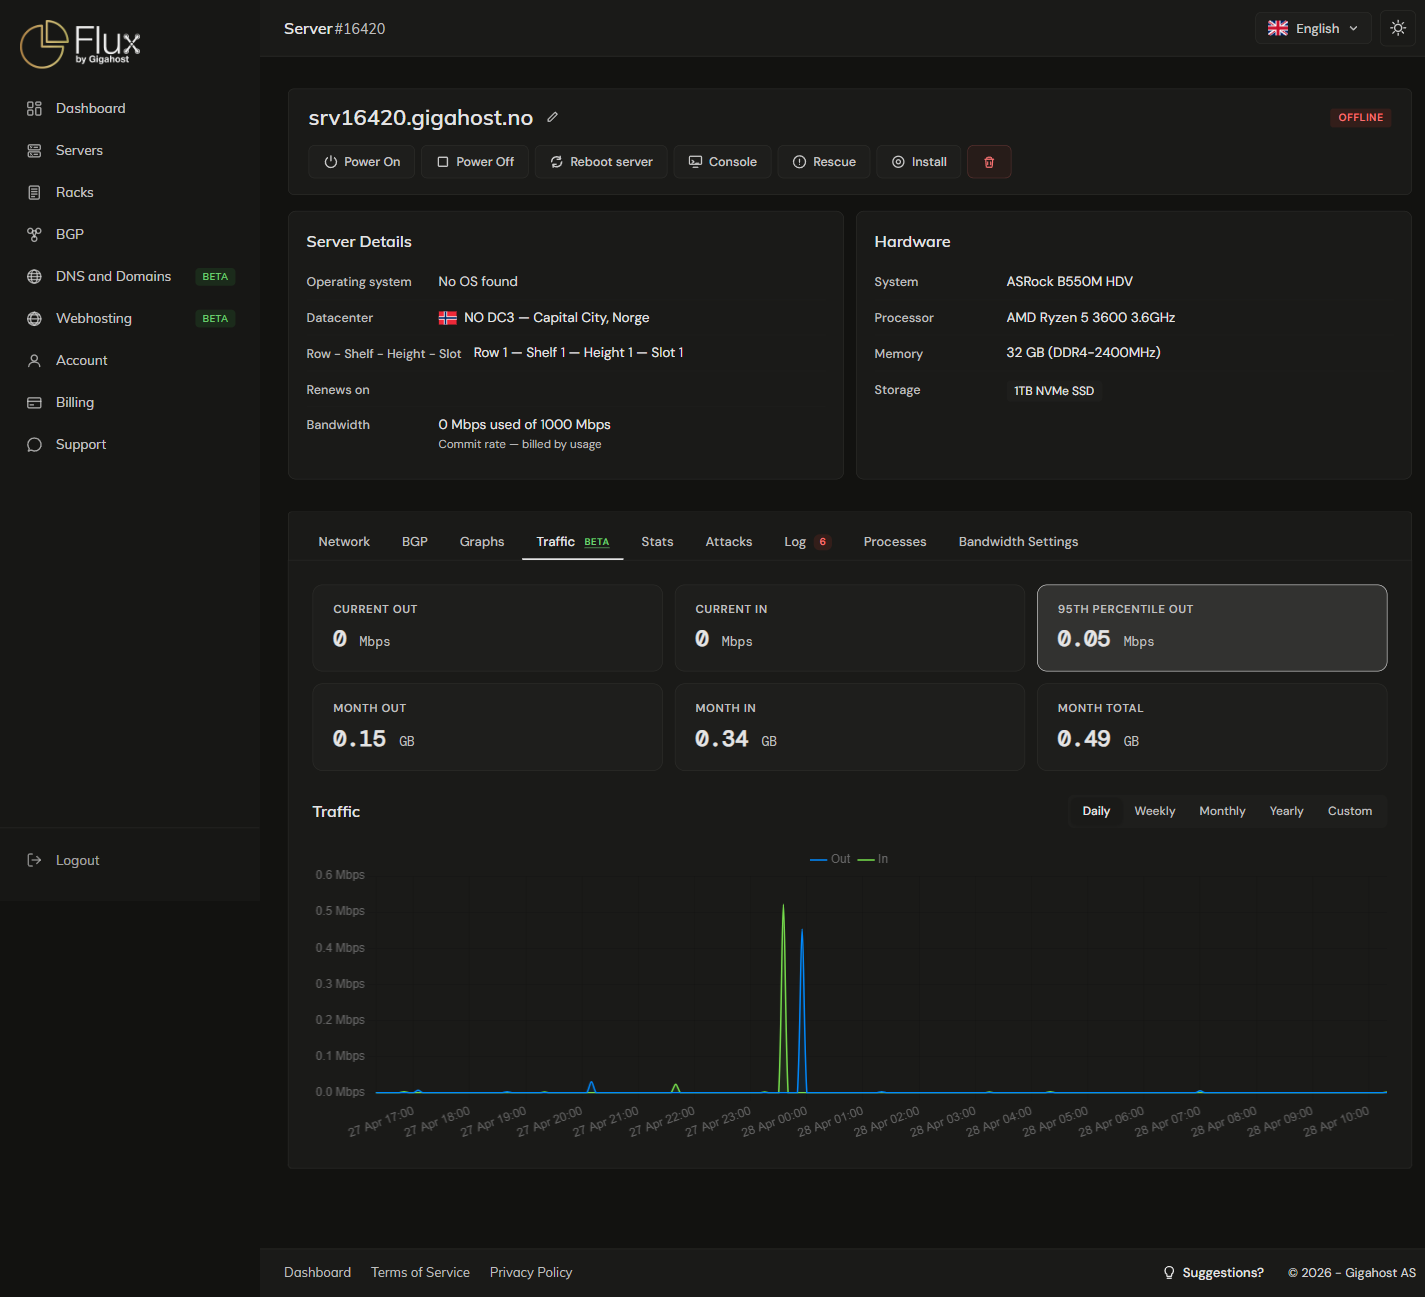This screenshot has height=1297, width=1425.
Task: Click the Current Out stat card
Action: 487,628
